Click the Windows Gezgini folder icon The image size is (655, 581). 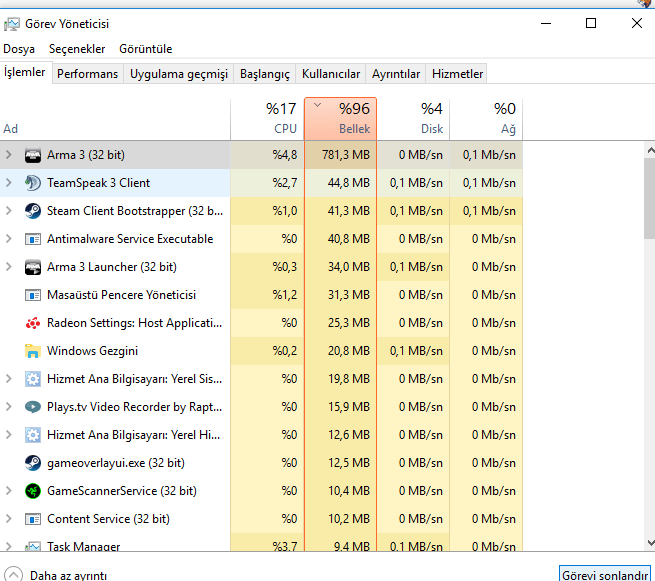(x=33, y=351)
